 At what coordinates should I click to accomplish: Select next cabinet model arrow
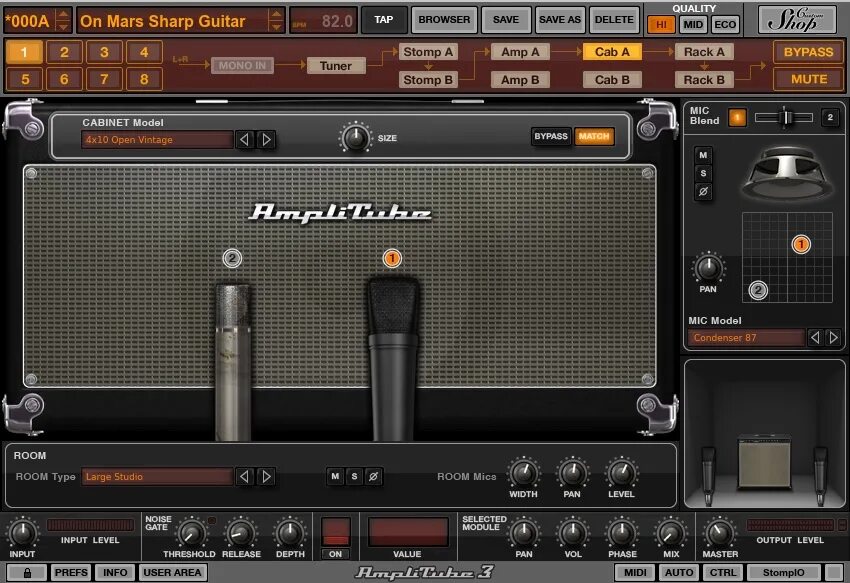coord(266,139)
